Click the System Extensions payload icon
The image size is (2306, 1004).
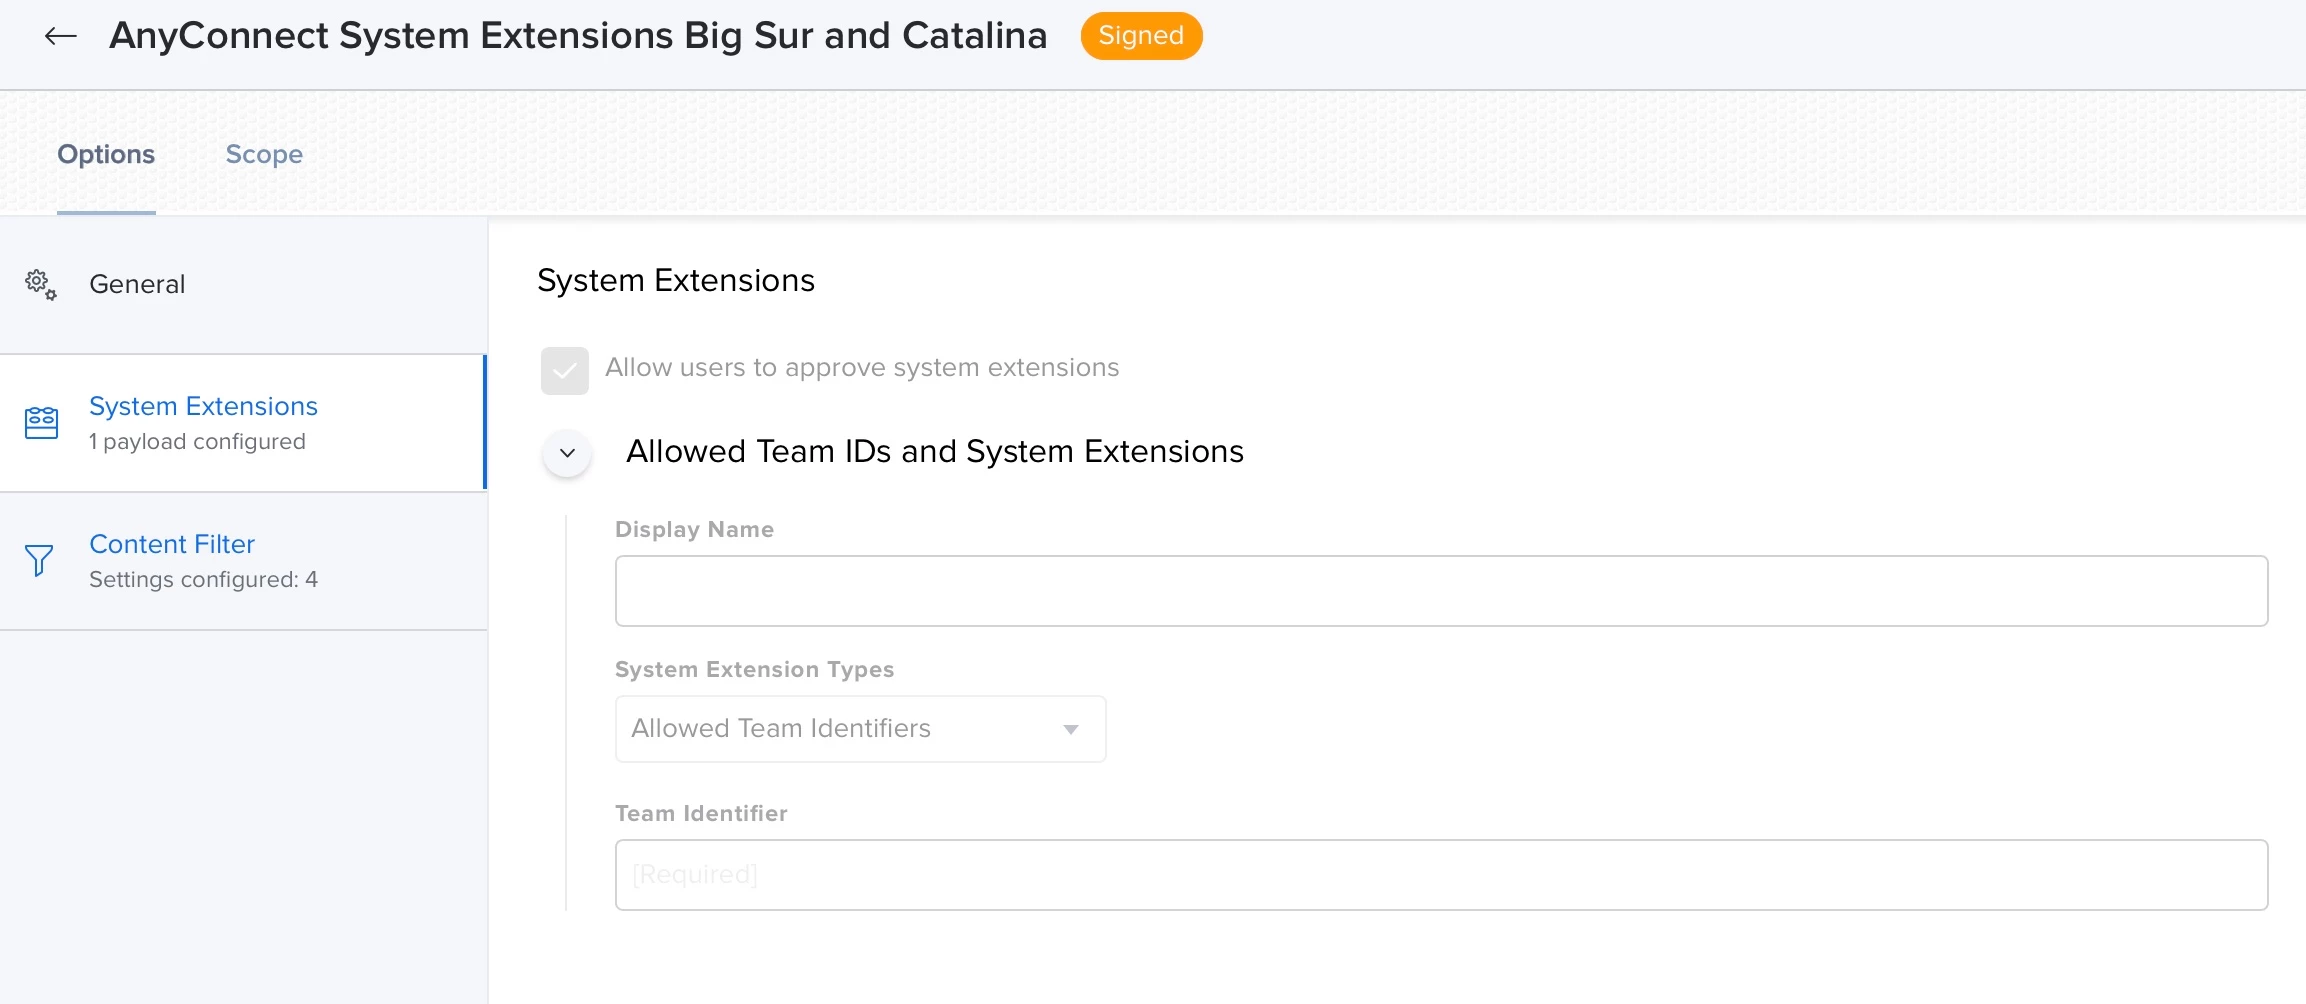coord(41,423)
